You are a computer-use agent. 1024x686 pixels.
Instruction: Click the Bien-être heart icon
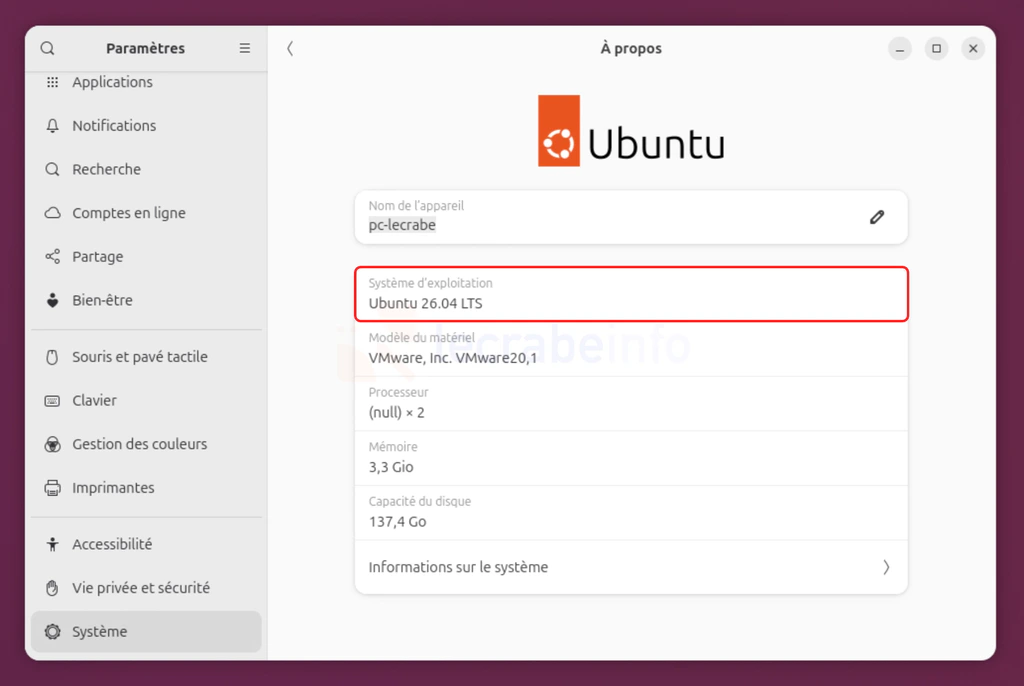tap(52, 301)
